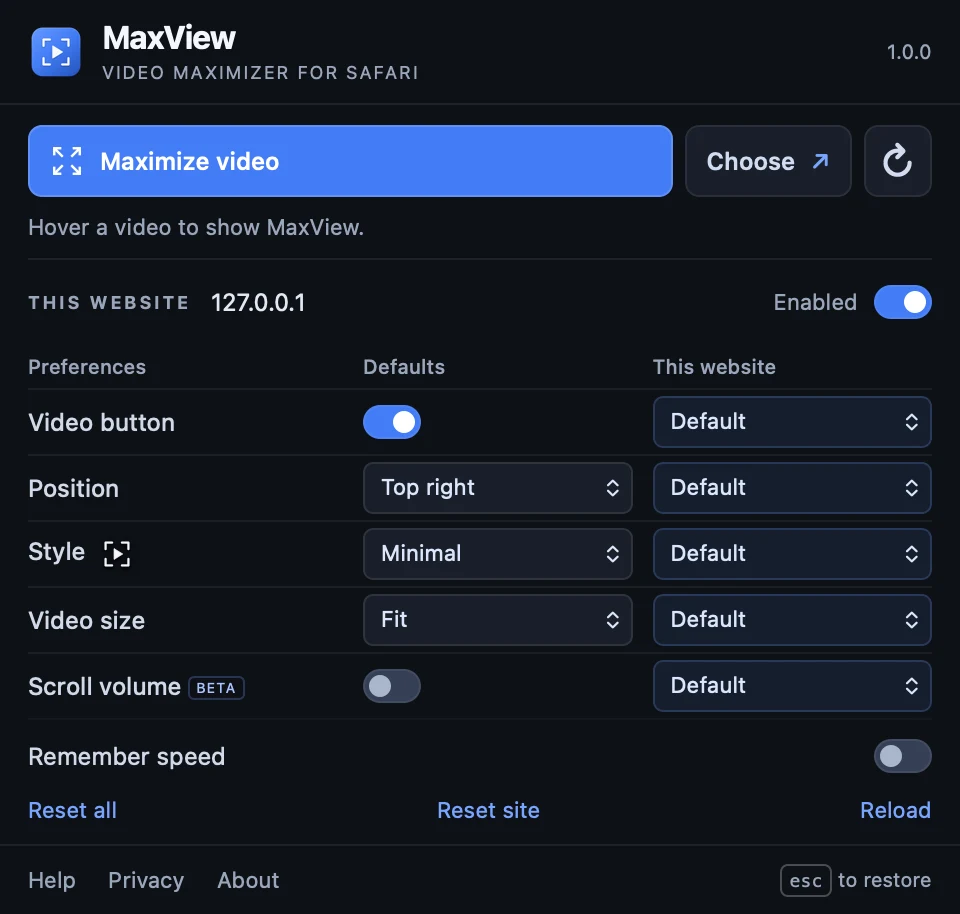
Task: Open the Video size Fit dropdown
Action: pos(498,620)
